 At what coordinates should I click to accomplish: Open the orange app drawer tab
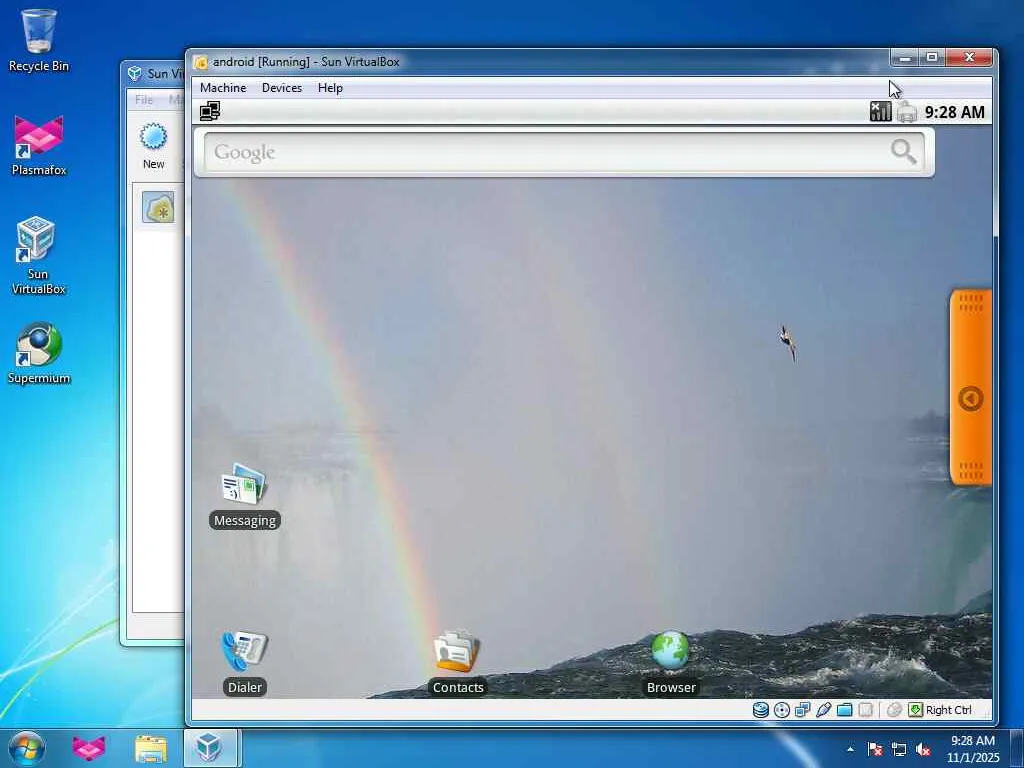(970, 387)
